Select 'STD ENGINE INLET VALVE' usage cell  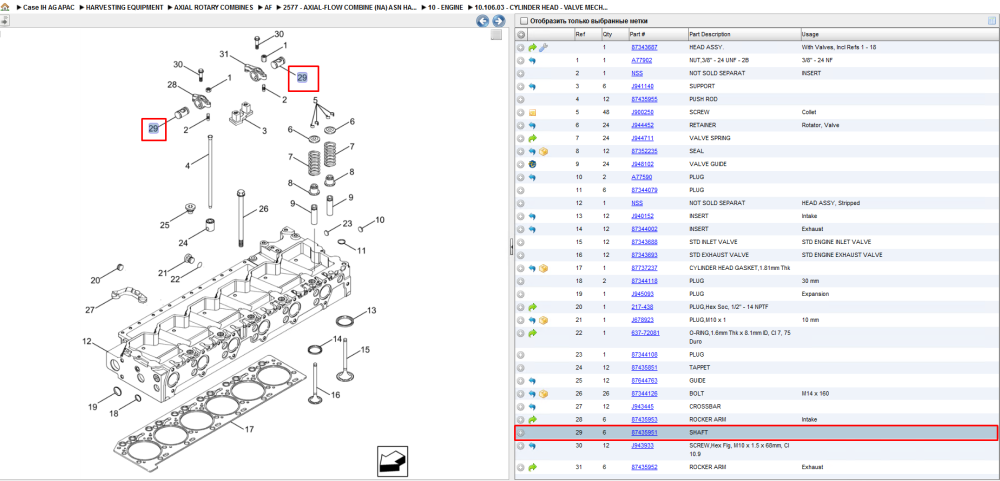point(837,242)
